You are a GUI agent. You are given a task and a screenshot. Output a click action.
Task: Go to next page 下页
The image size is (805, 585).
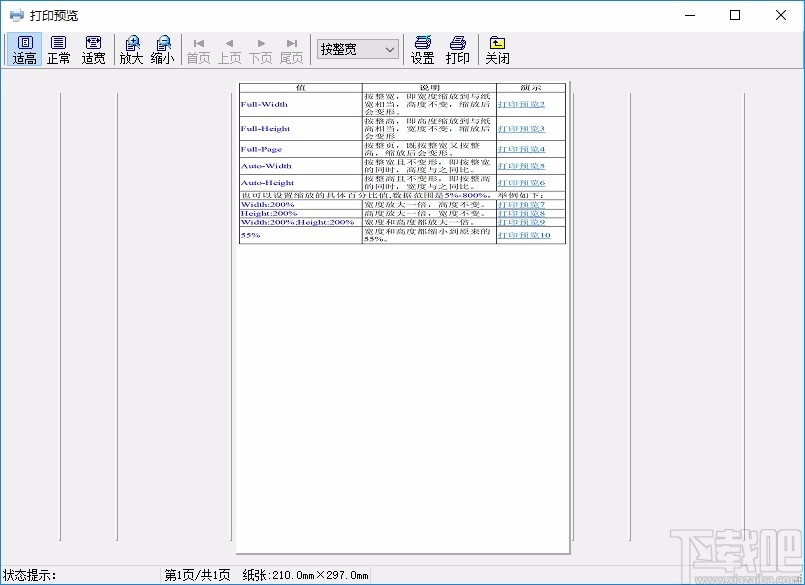pos(261,51)
